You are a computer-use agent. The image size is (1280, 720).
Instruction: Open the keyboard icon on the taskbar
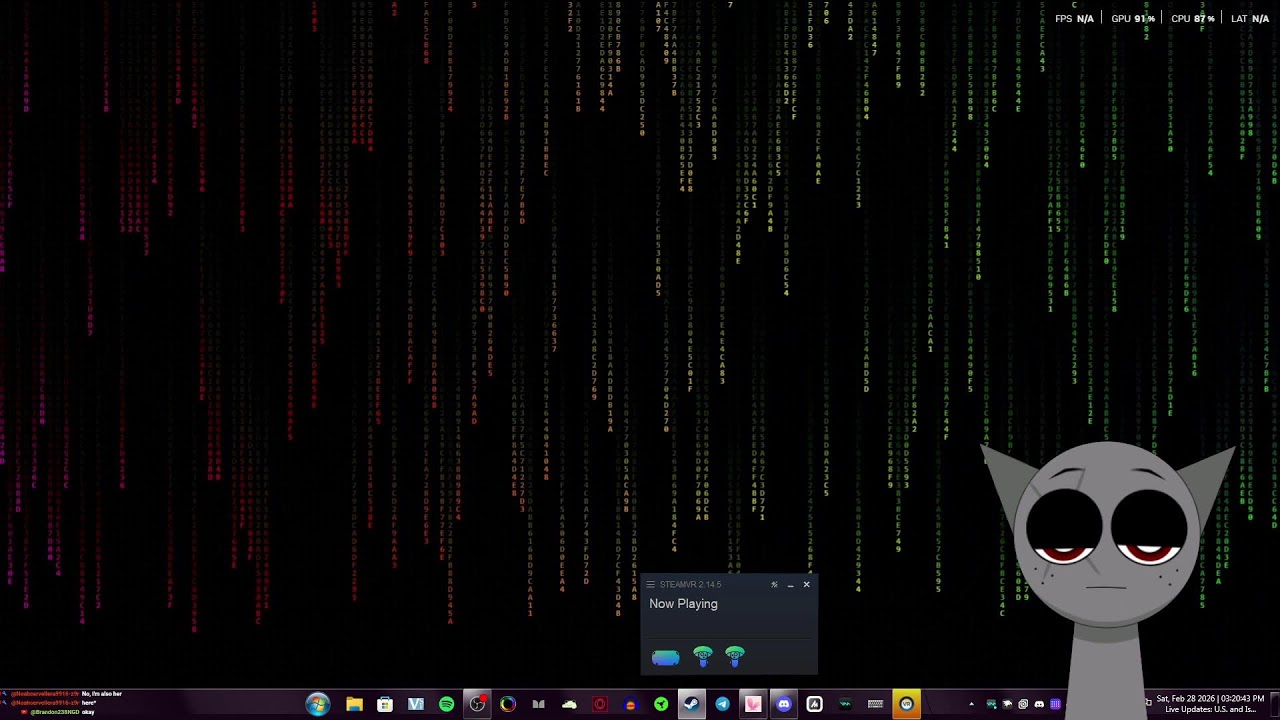click(x=876, y=704)
